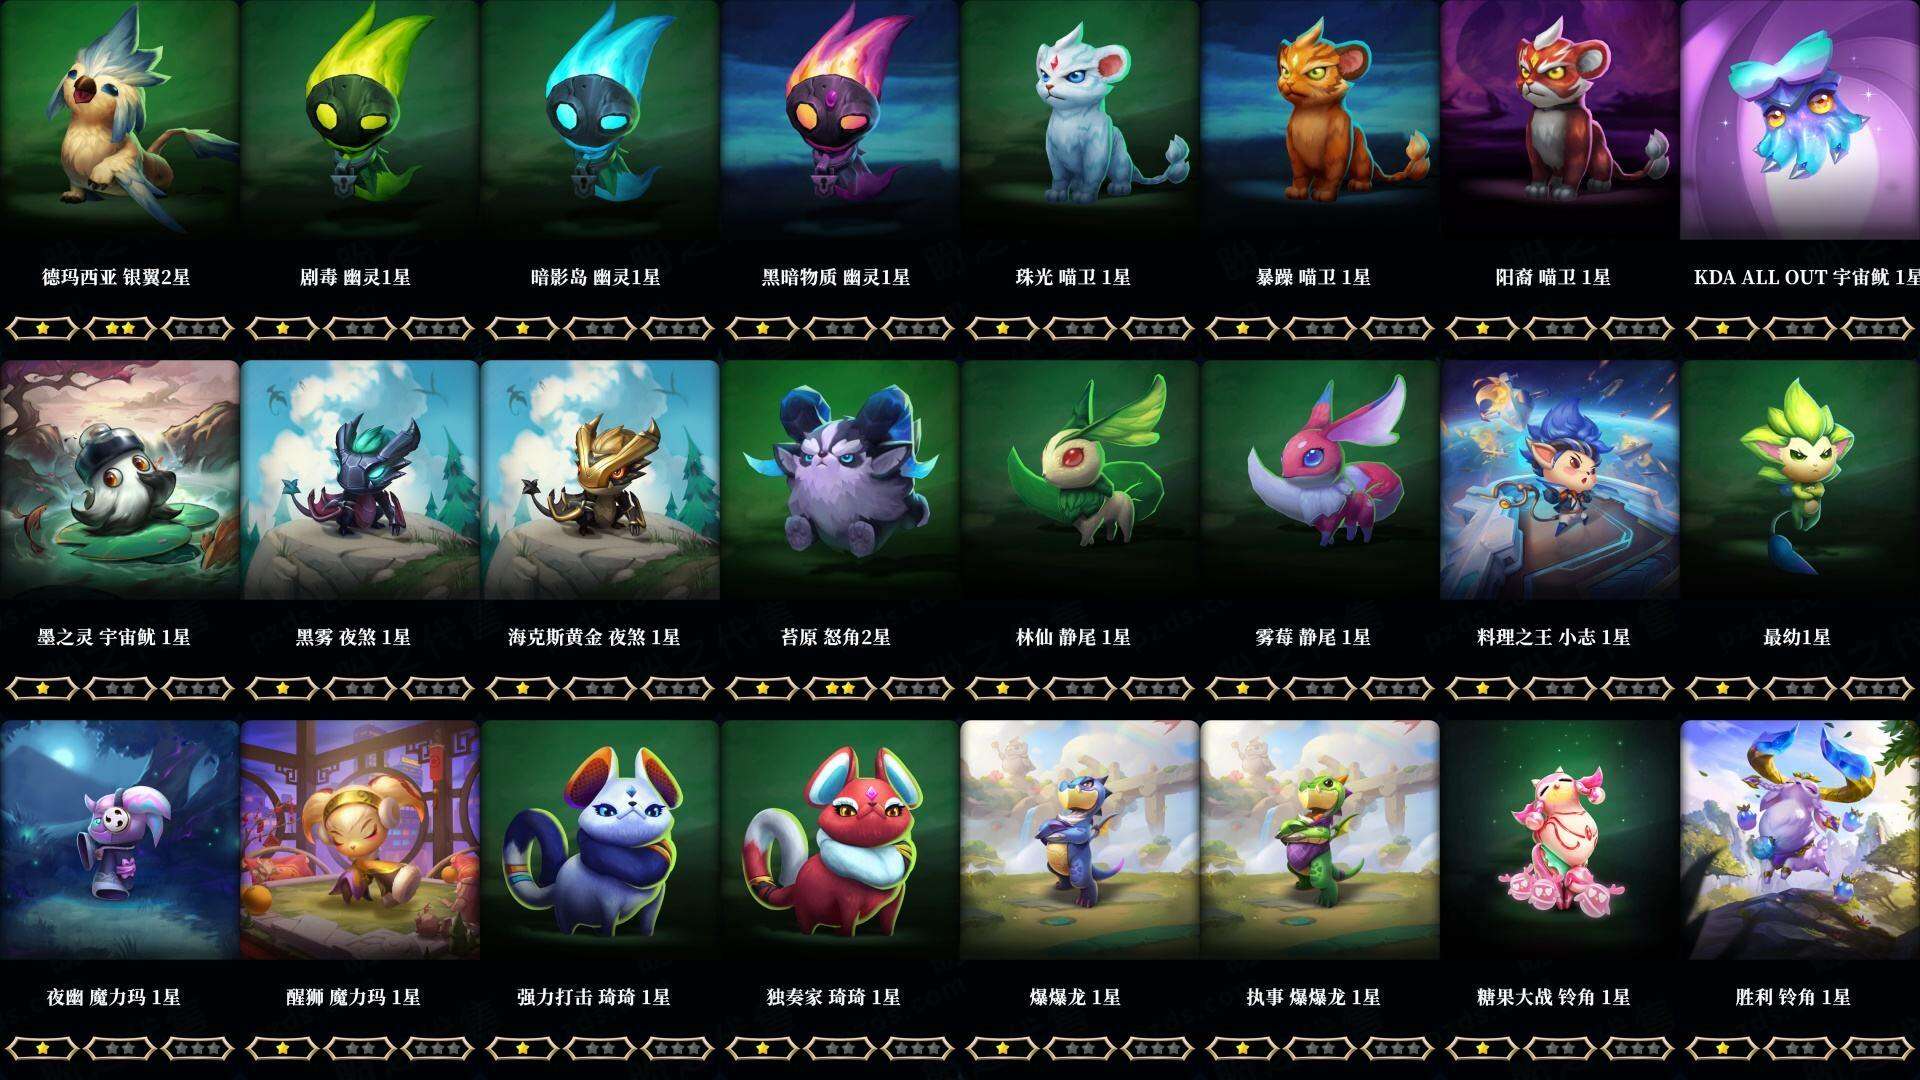
Task: Open the 剧毒 幽灵 green-flame ghost card
Action: (360, 120)
